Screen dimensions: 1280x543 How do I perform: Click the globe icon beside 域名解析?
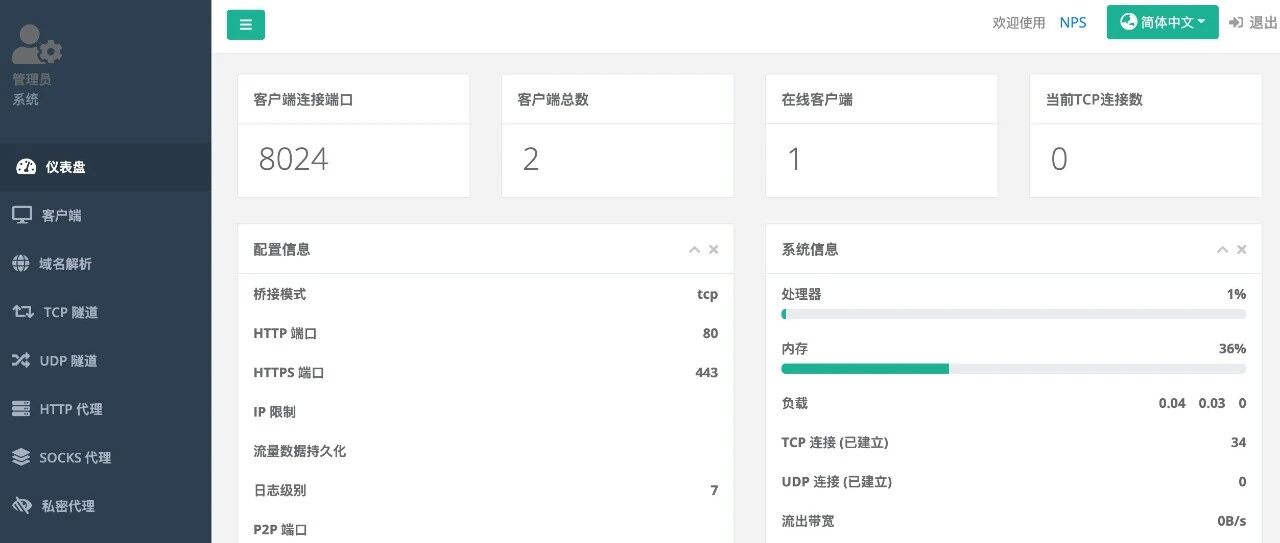point(21,264)
